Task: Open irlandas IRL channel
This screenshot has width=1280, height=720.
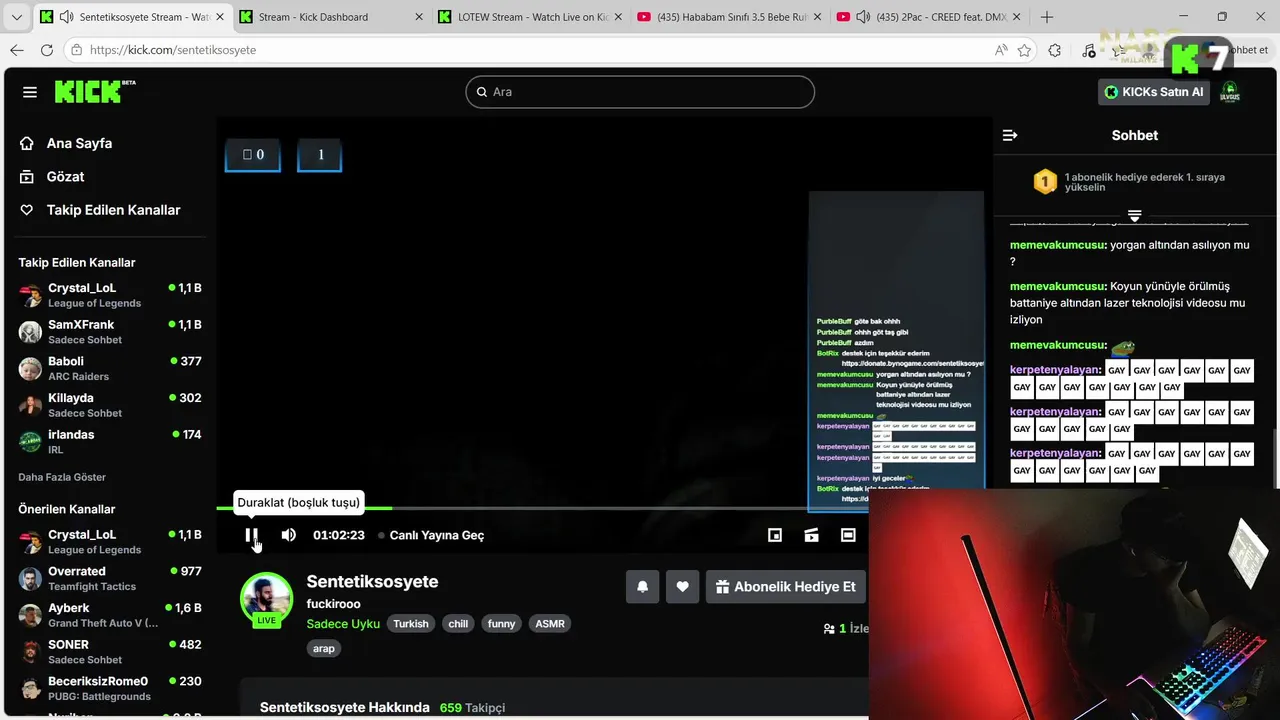Action: [110, 442]
